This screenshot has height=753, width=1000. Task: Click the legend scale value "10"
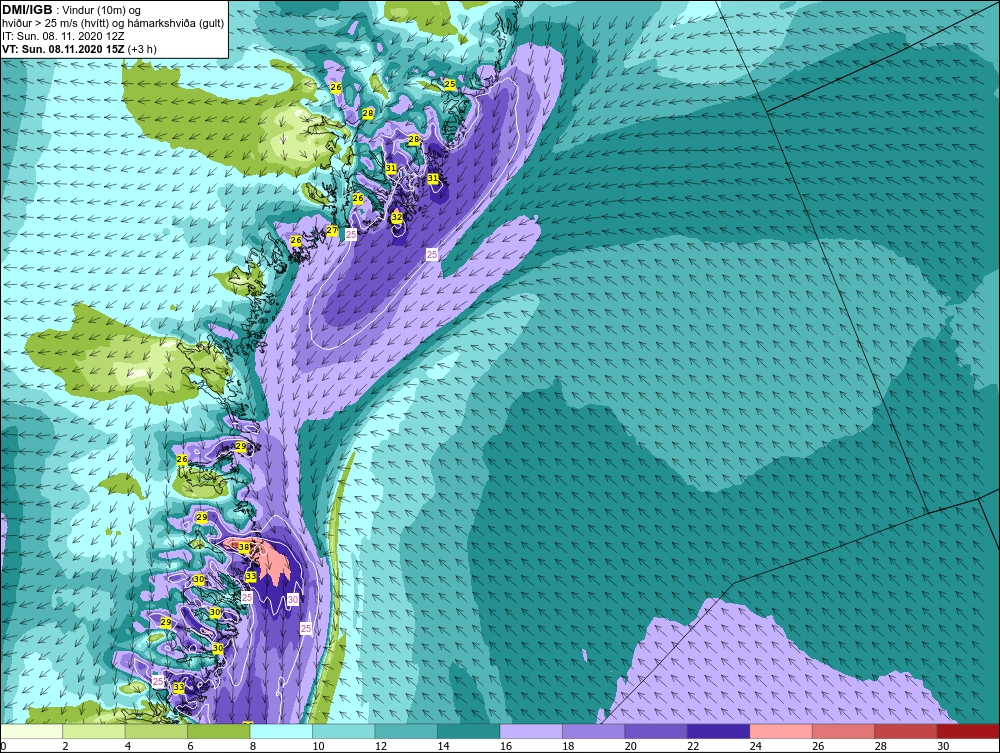coord(318,746)
